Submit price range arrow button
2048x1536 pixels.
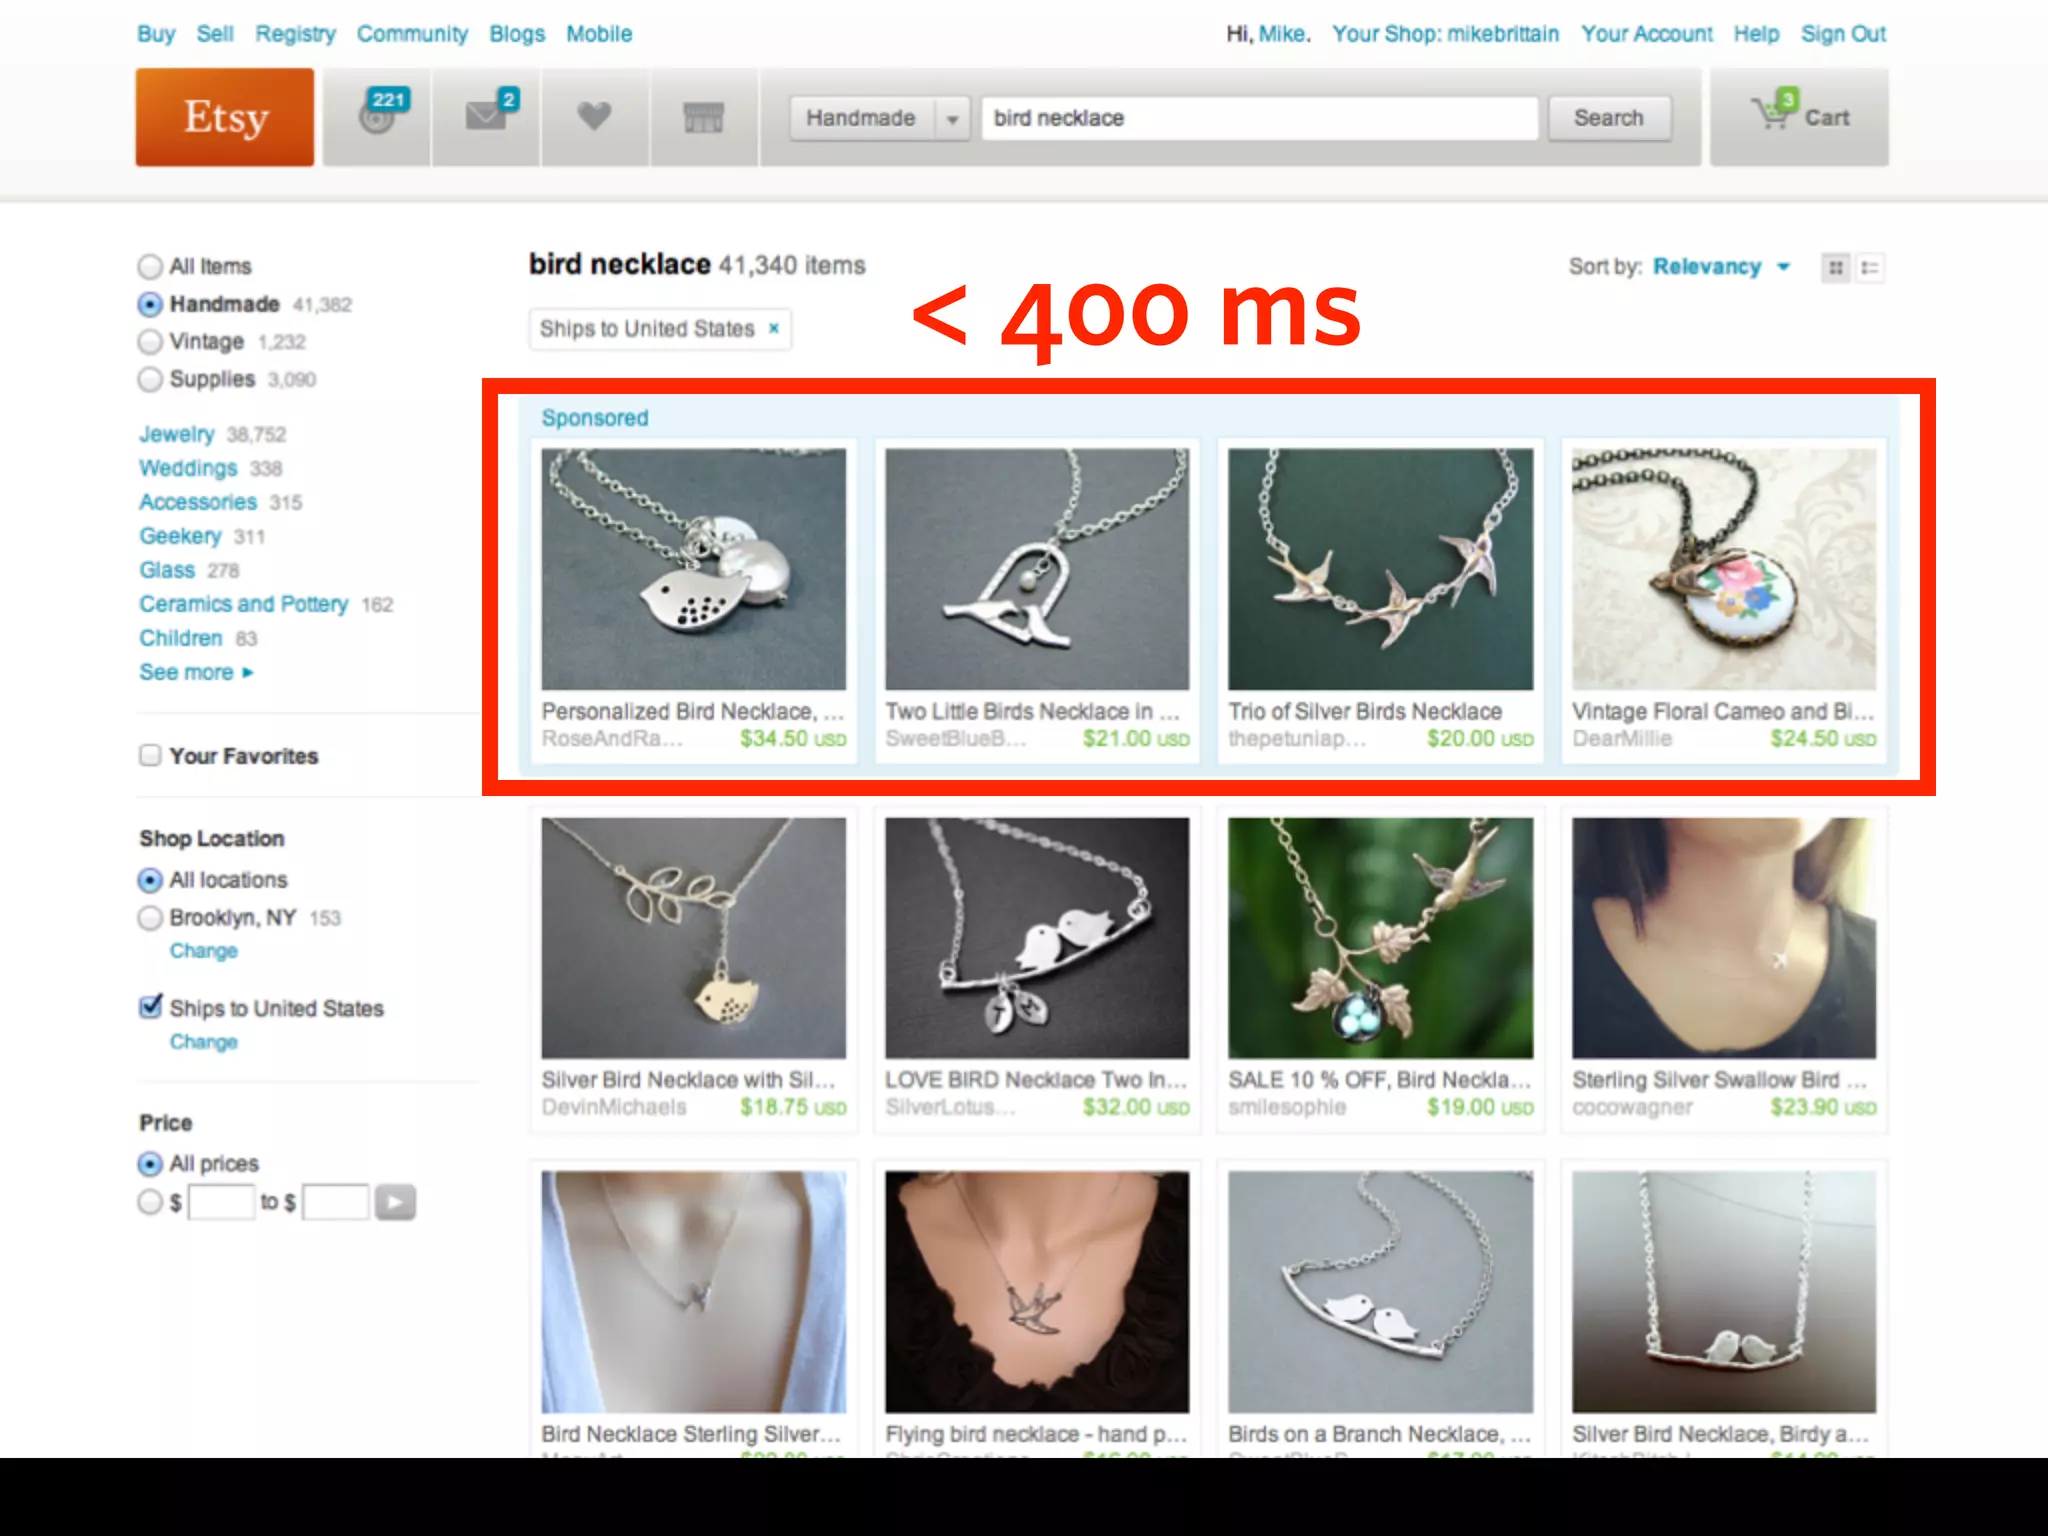point(395,1202)
